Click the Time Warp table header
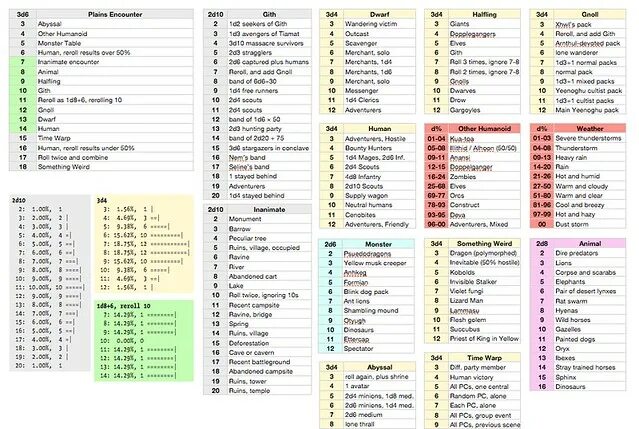 coord(484,358)
